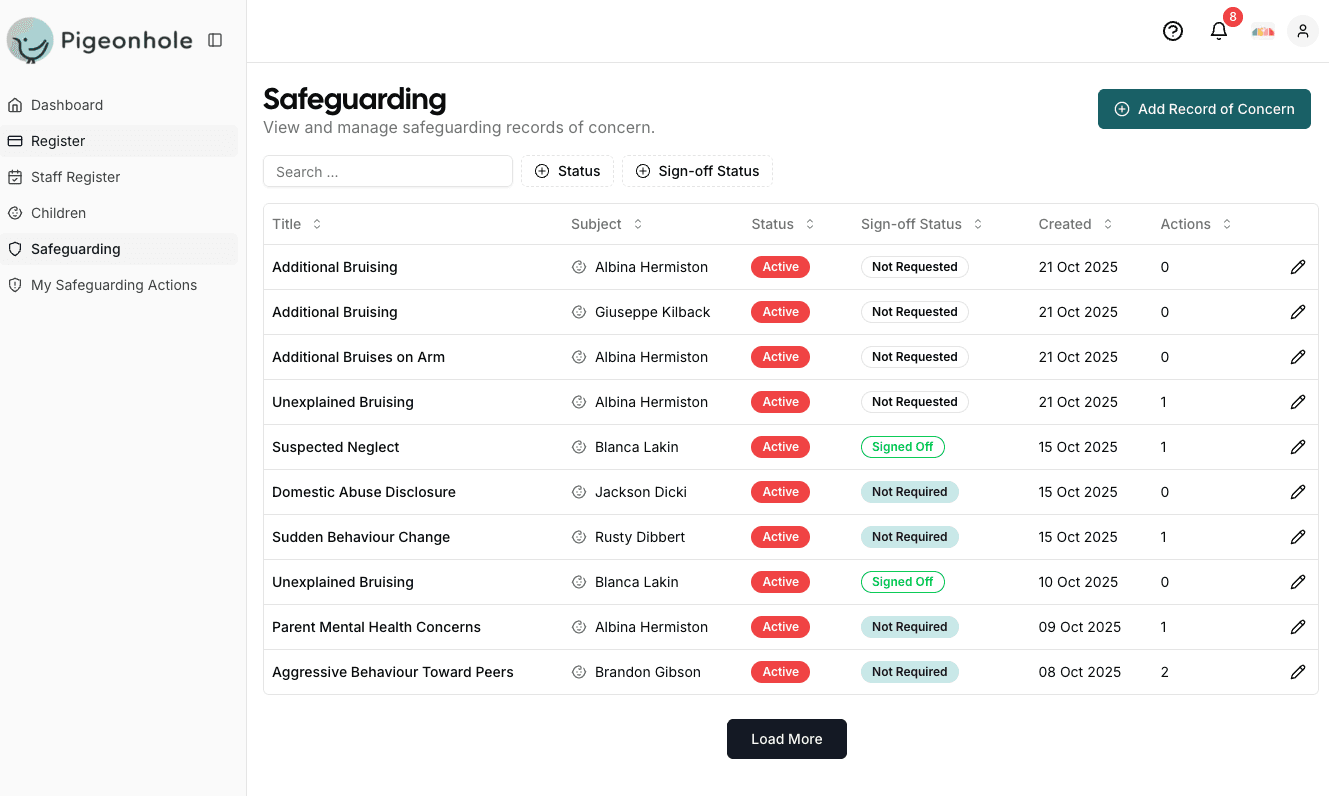The width and height of the screenshot is (1329, 796).
Task: Click the Signed Off badge for Blanca Lakin
Action: click(903, 447)
